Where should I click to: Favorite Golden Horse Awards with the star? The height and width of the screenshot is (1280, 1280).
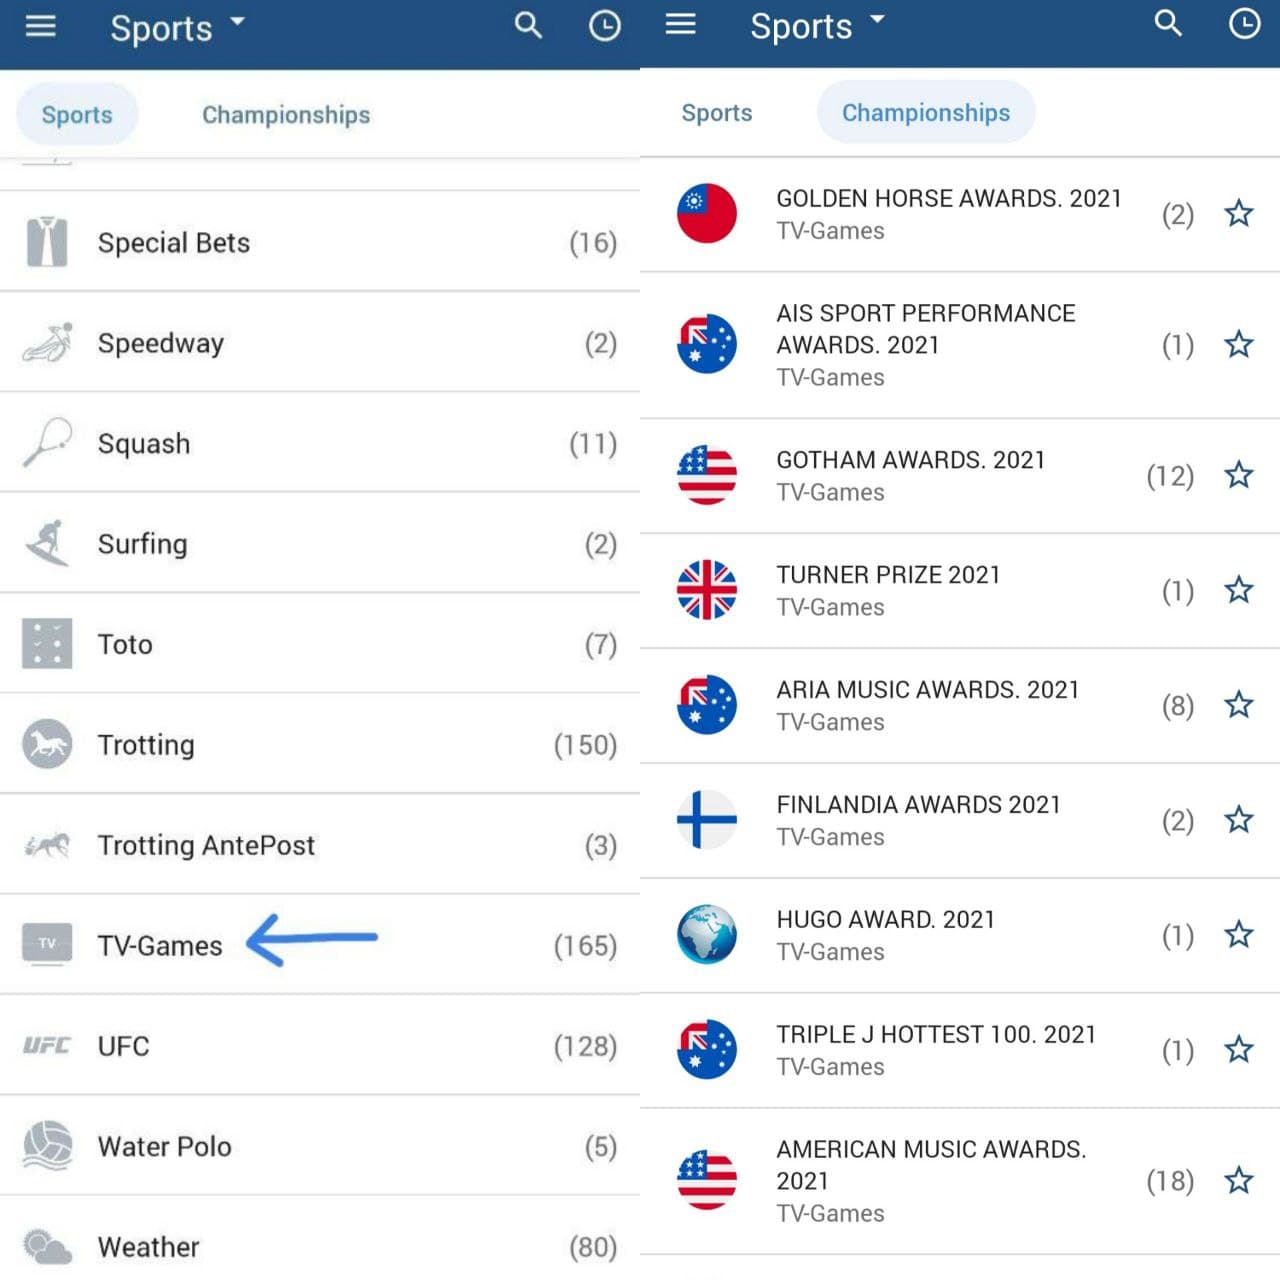pyautogui.click(x=1238, y=213)
